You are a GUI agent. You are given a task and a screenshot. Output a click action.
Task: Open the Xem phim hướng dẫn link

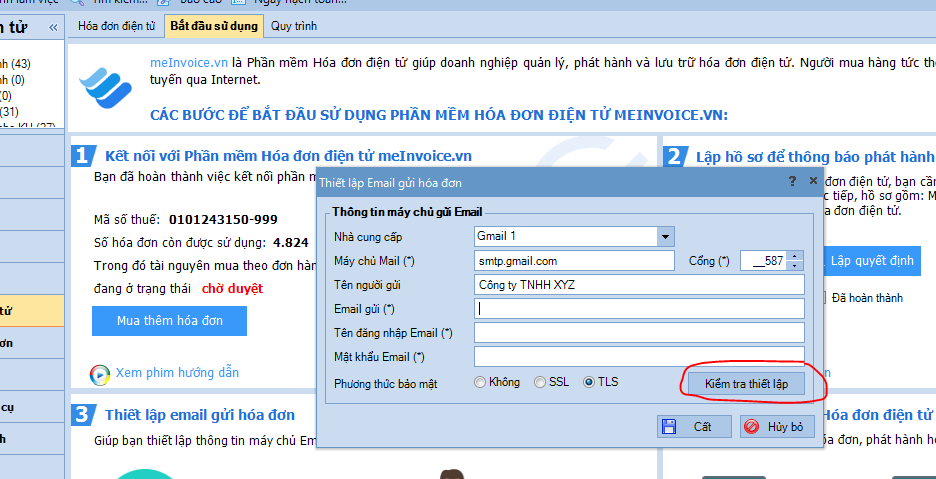pyautogui.click(x=177, y=373)
